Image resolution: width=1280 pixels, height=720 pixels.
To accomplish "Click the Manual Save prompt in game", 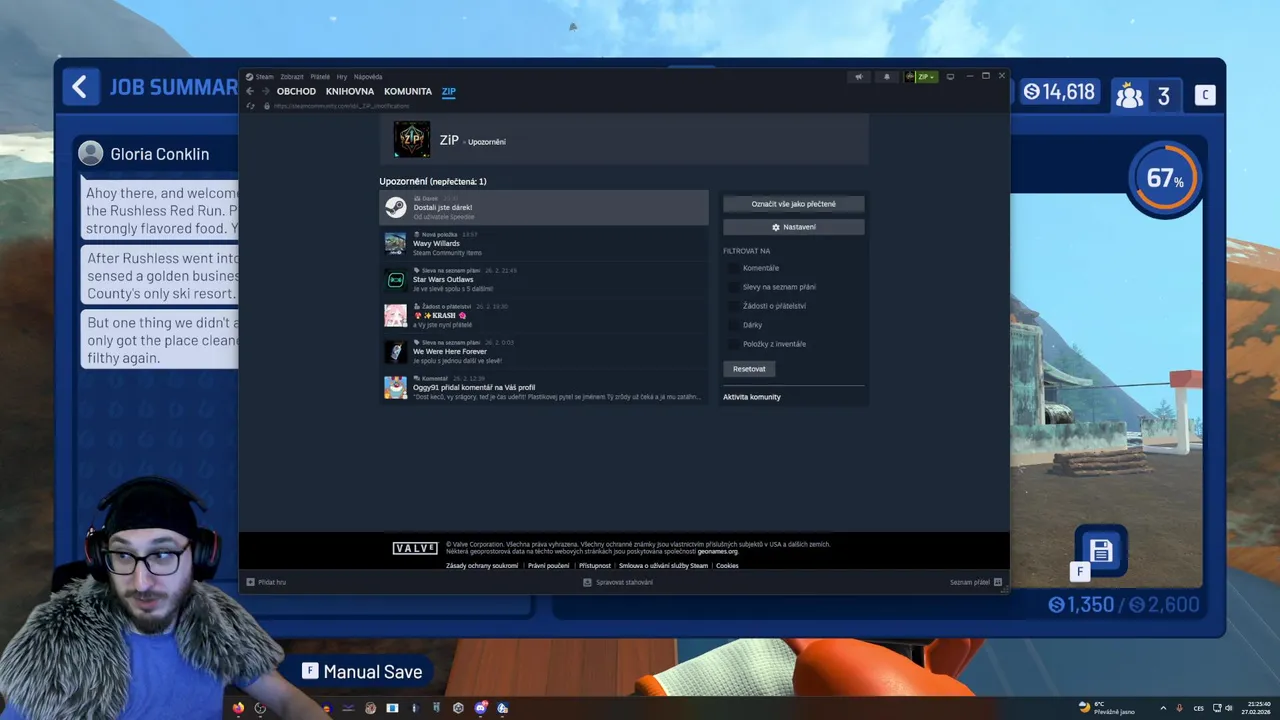I will coord(363,672).
